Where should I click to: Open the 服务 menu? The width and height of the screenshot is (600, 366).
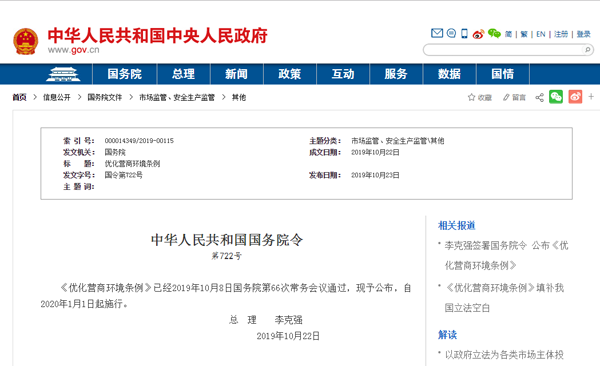point(396,74)
